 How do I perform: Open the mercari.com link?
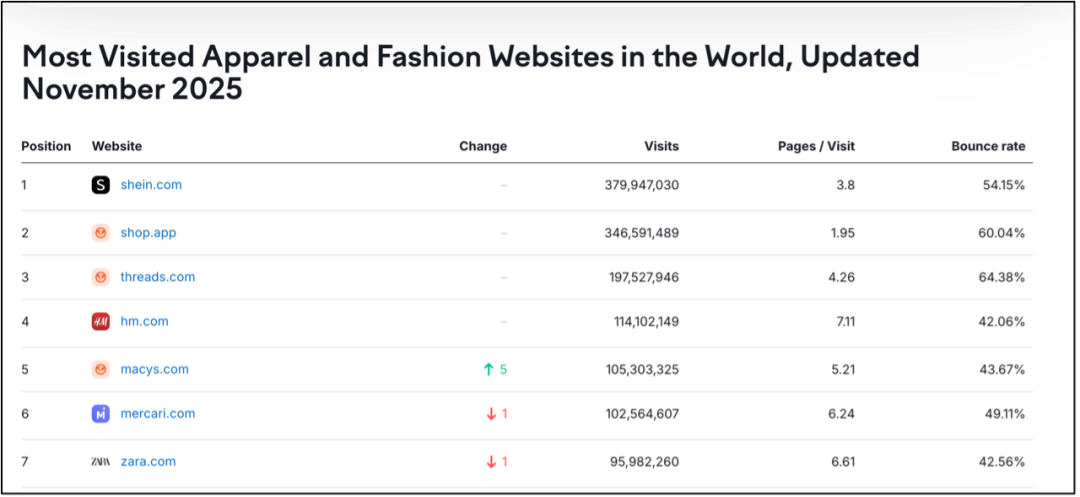(x=158, y=413)
